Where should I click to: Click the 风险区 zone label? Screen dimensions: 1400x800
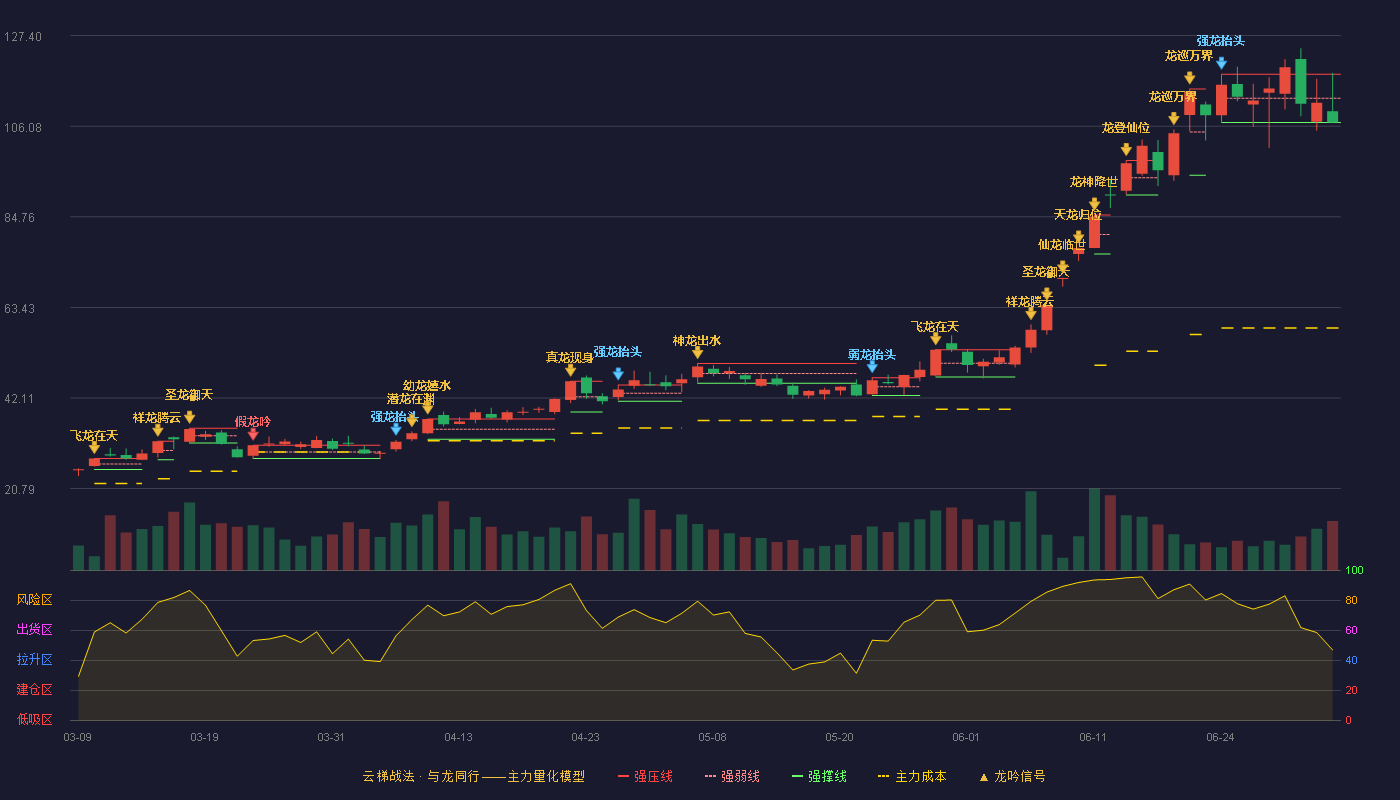click(x=35, y=600)
